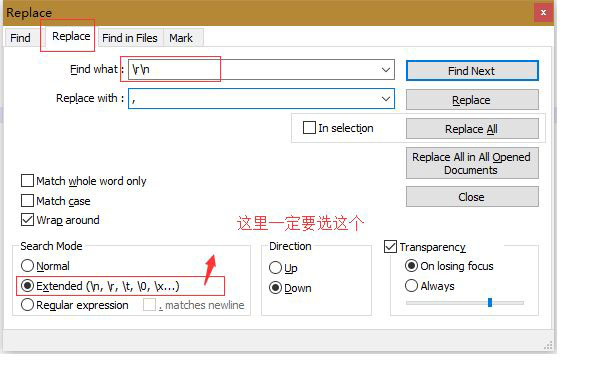595x384 pixels.
Task: Uncheck the Wrap around checkbox
Action: click(27, 220)
